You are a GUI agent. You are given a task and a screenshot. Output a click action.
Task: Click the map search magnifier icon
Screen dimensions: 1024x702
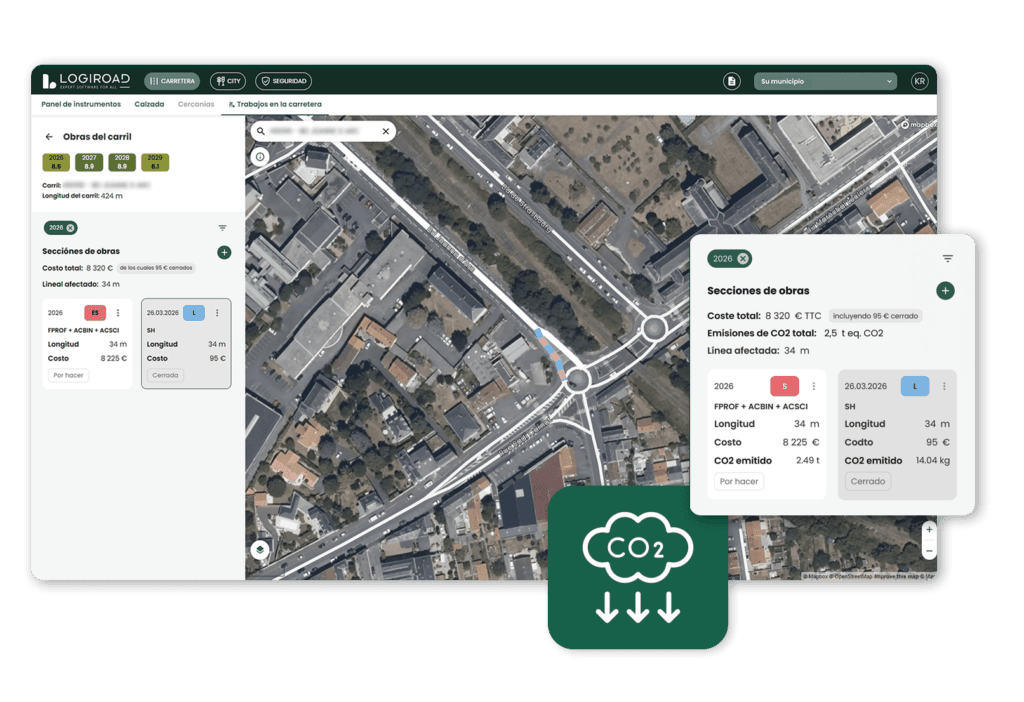click(261, 131)
